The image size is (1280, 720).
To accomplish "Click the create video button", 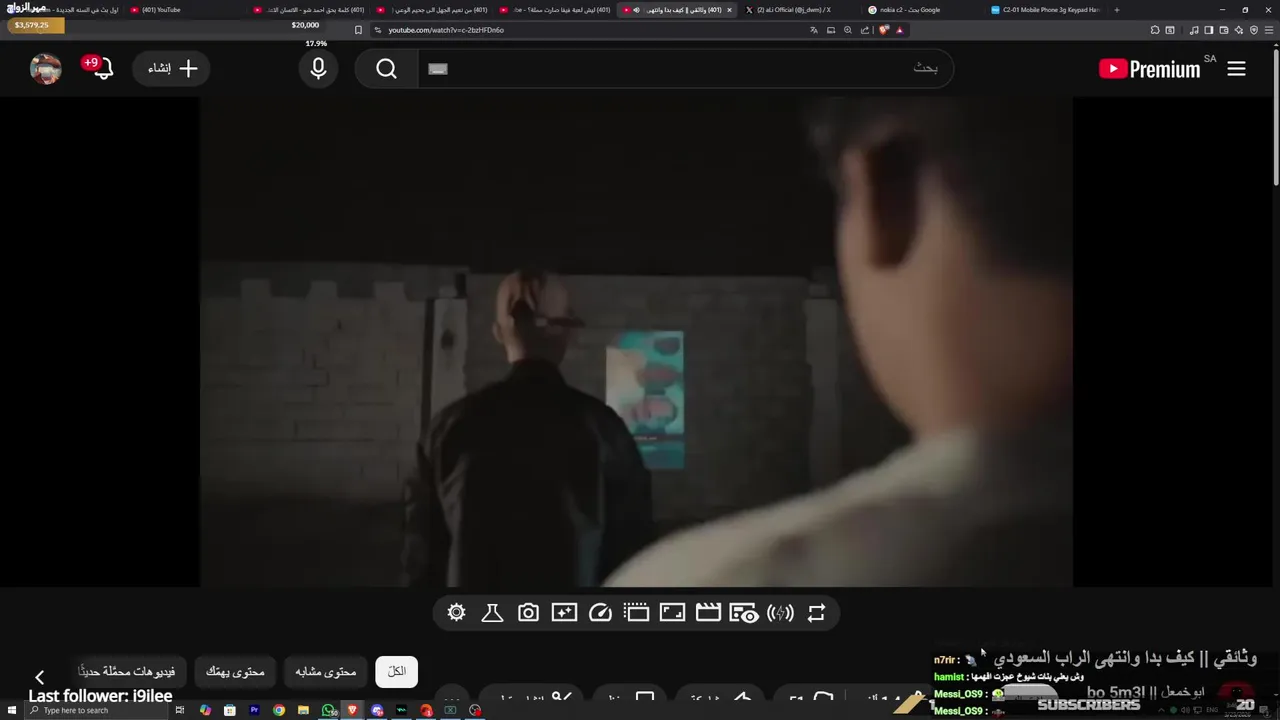I will (x=172, y=68).
